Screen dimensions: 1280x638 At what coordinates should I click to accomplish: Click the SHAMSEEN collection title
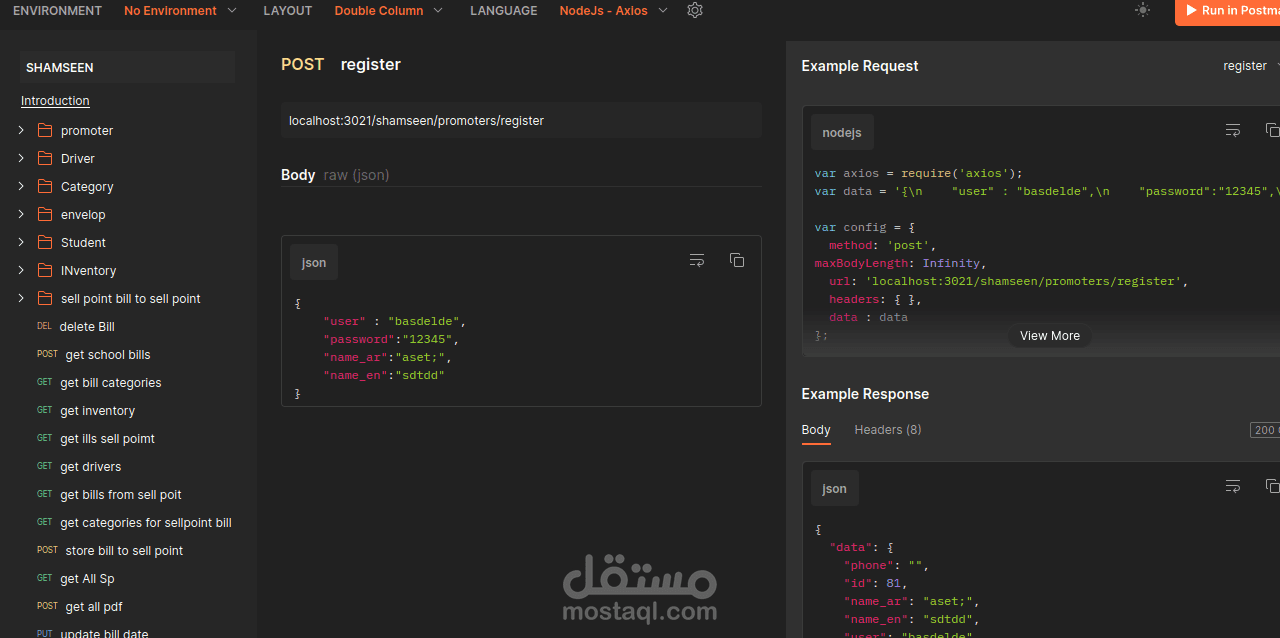point(60,68)
